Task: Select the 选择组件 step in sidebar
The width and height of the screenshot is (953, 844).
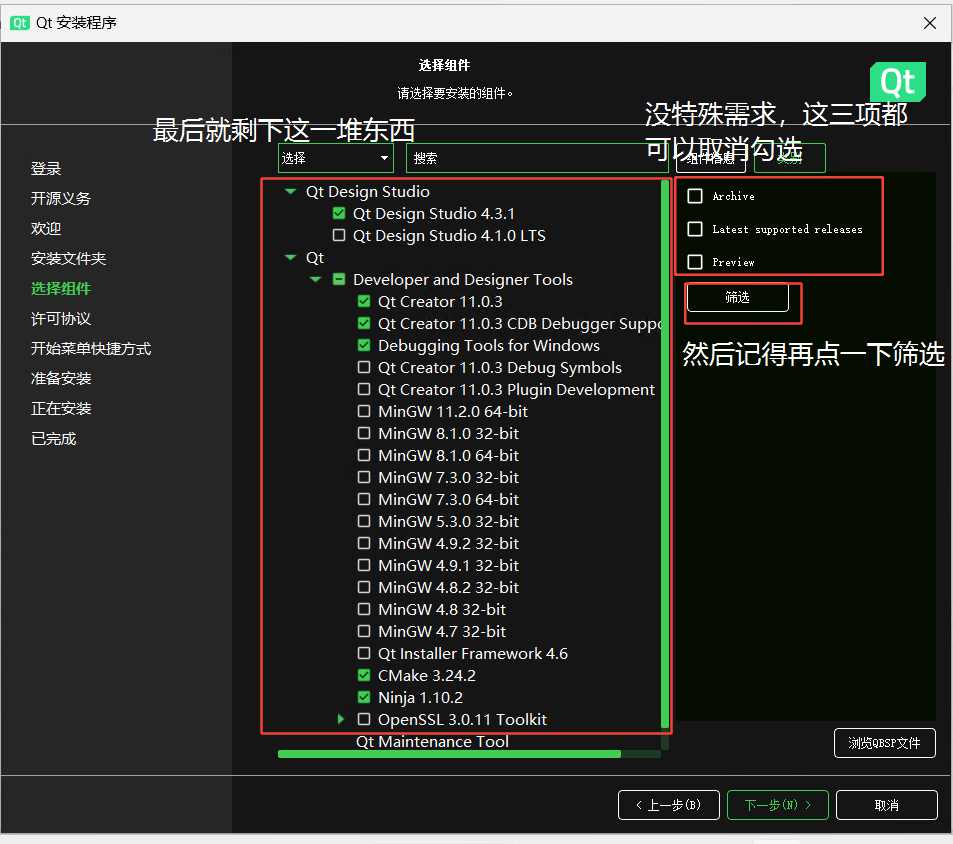Action: (x=61, y=289)
